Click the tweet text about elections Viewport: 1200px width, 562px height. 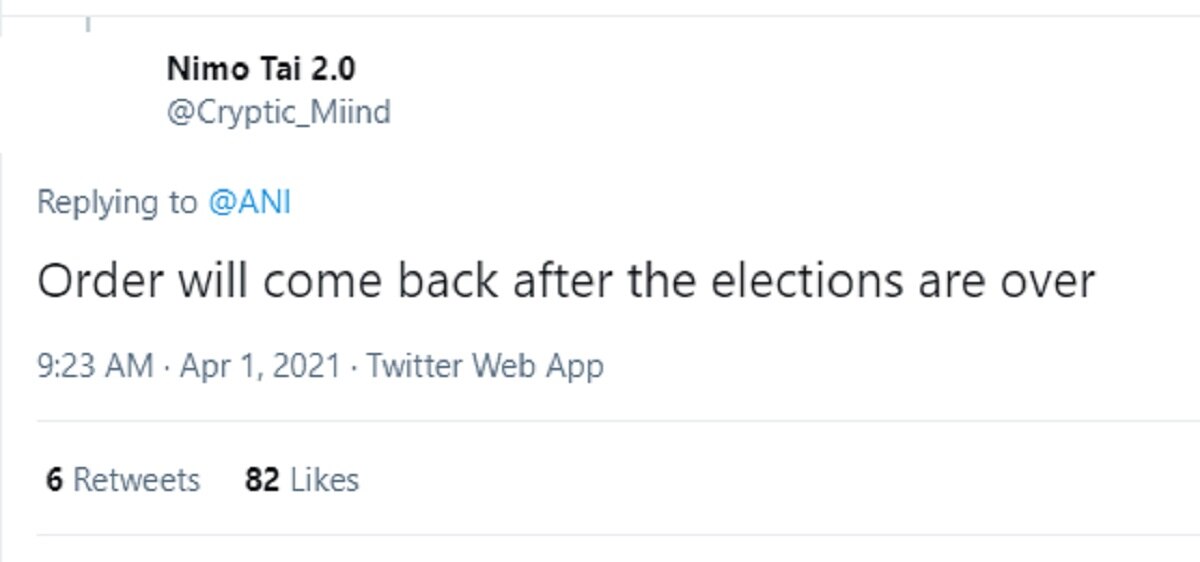tap(566, 282)
